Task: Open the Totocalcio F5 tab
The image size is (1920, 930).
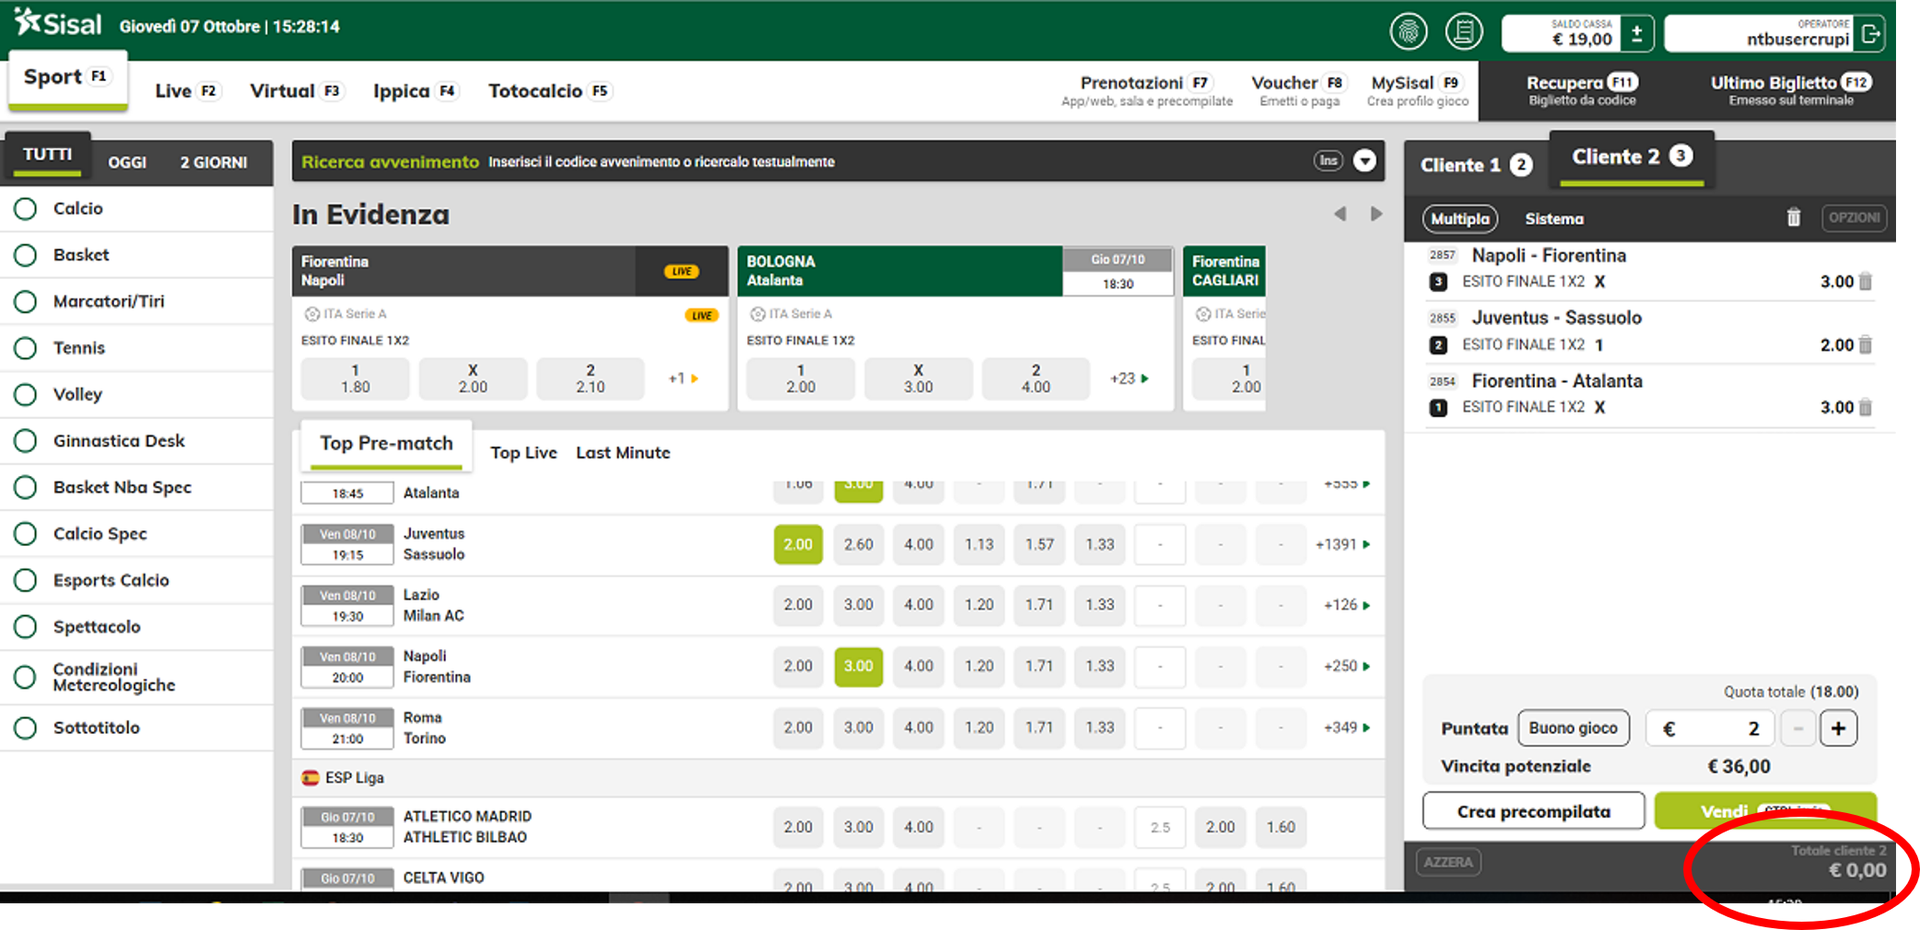Action: pyautogui.click(x=549, y=91)
